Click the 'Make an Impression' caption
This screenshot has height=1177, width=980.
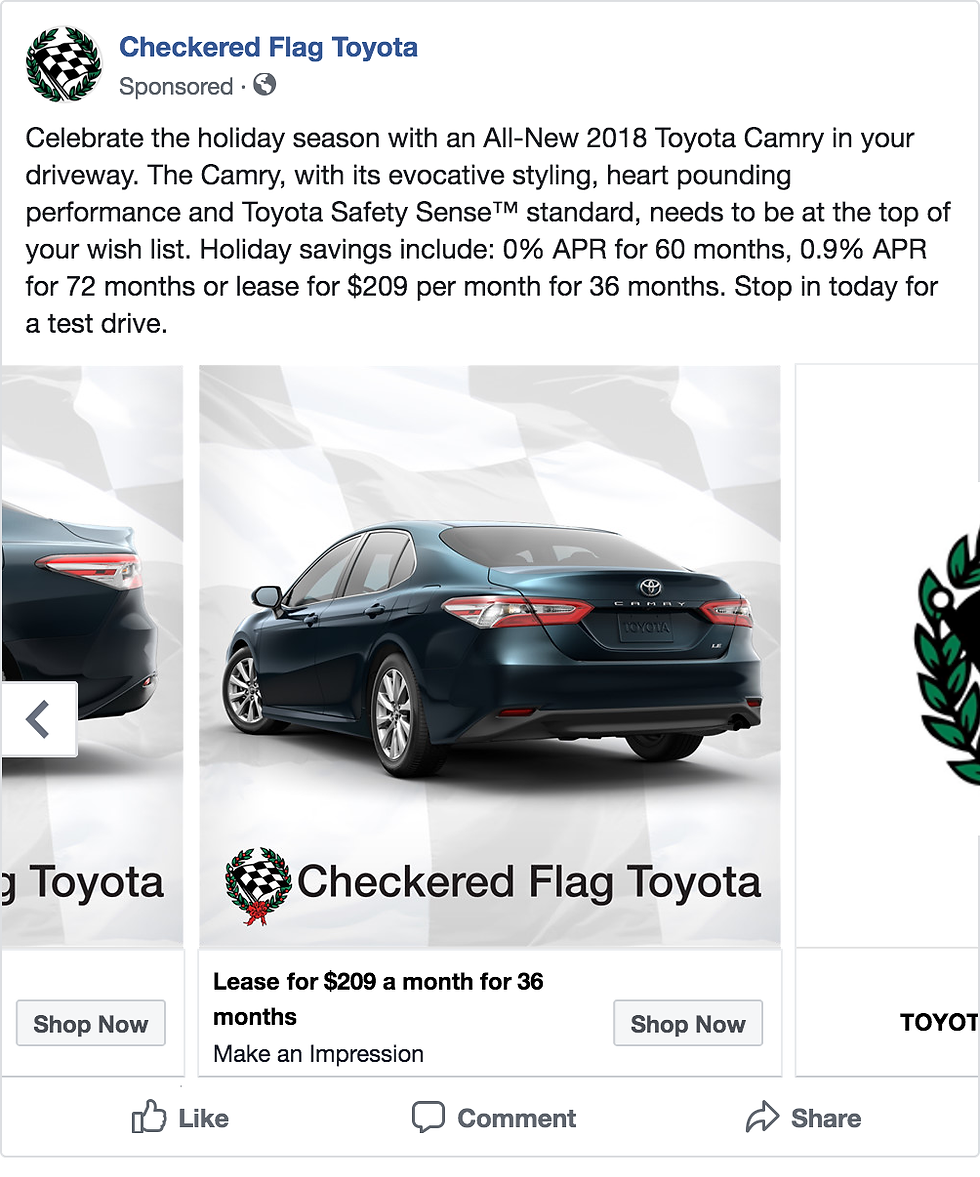pos(318,1054)
